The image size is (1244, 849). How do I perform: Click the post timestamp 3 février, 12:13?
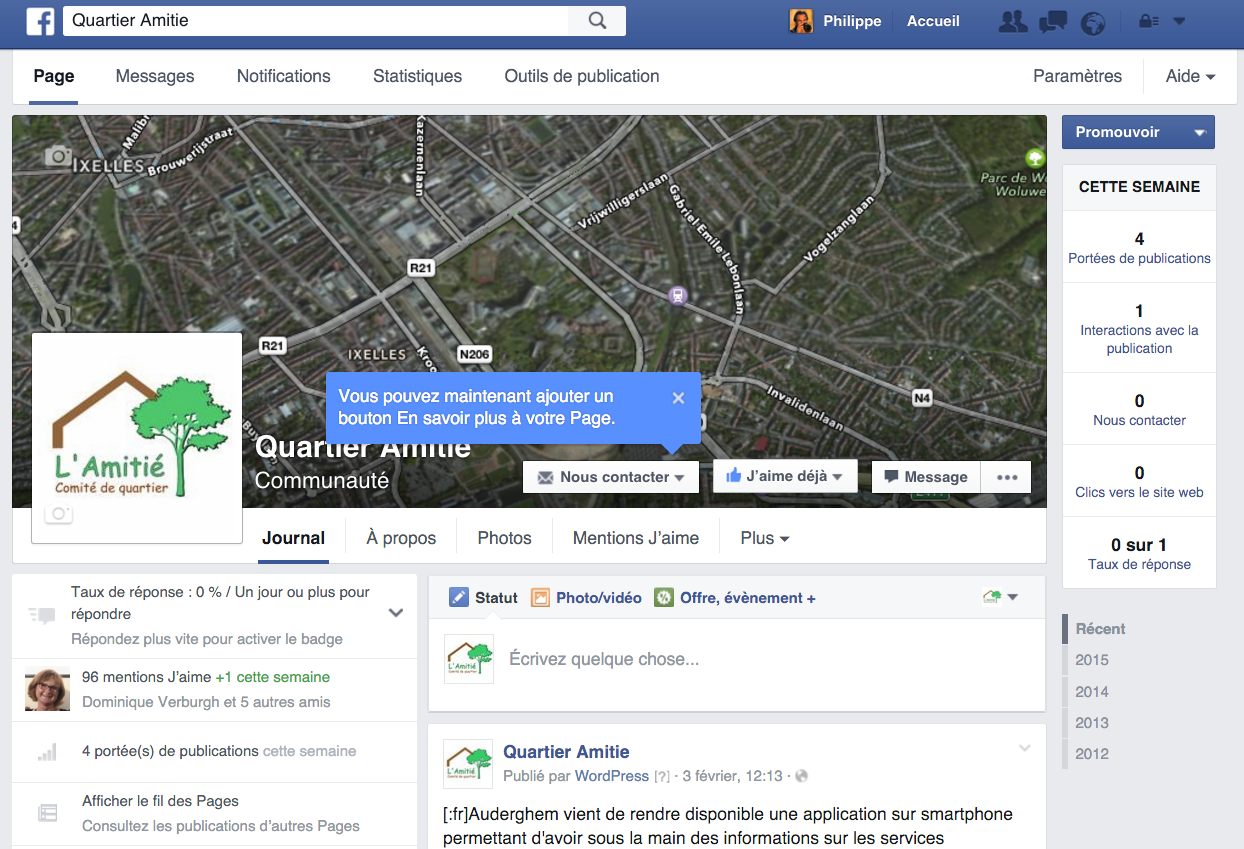pos(733,776)
